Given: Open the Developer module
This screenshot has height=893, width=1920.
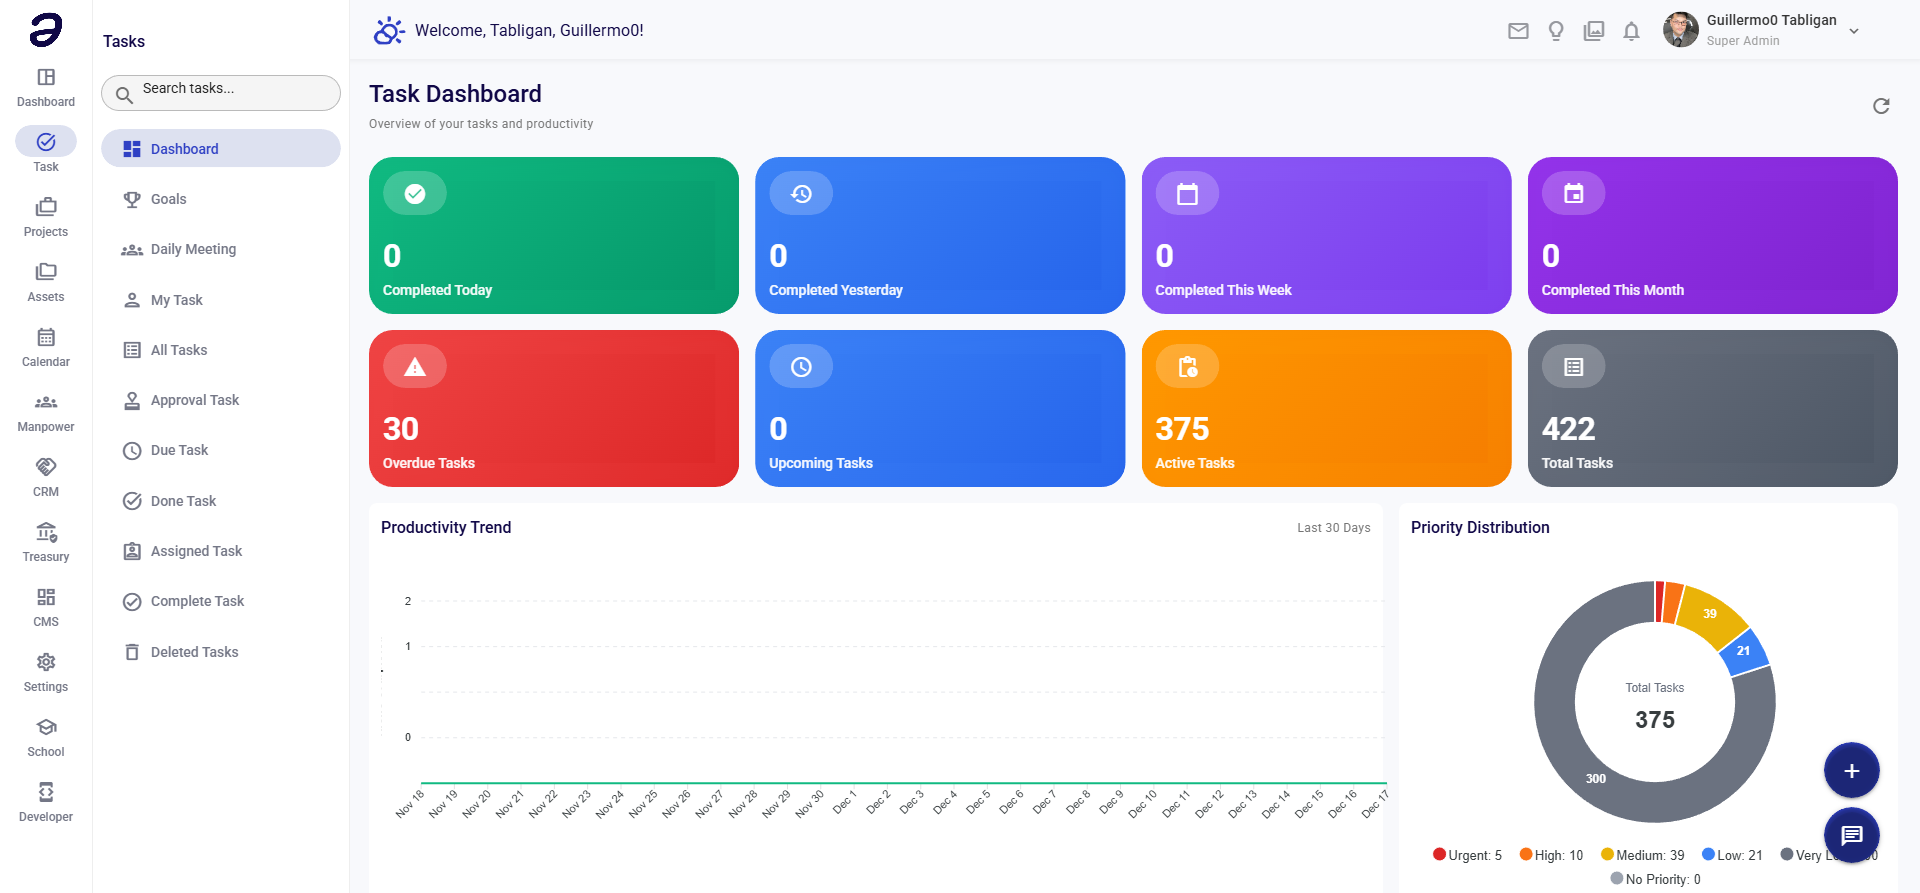Looking at the screenshot, I should pyautogui.click(x=46, y=803).
